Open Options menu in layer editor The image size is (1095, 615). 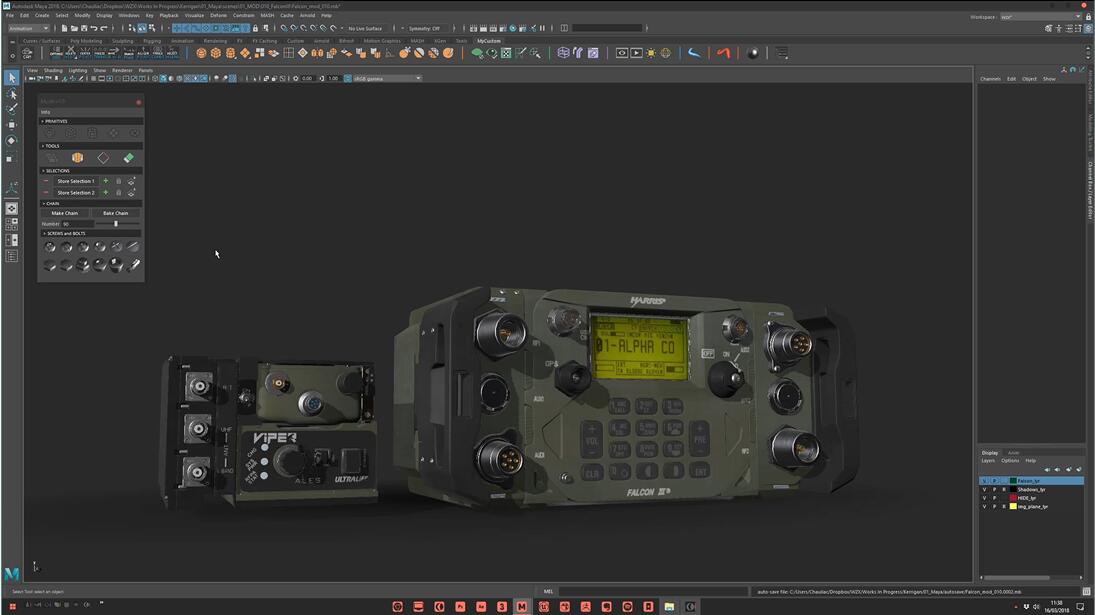(x=1010, y=461)
